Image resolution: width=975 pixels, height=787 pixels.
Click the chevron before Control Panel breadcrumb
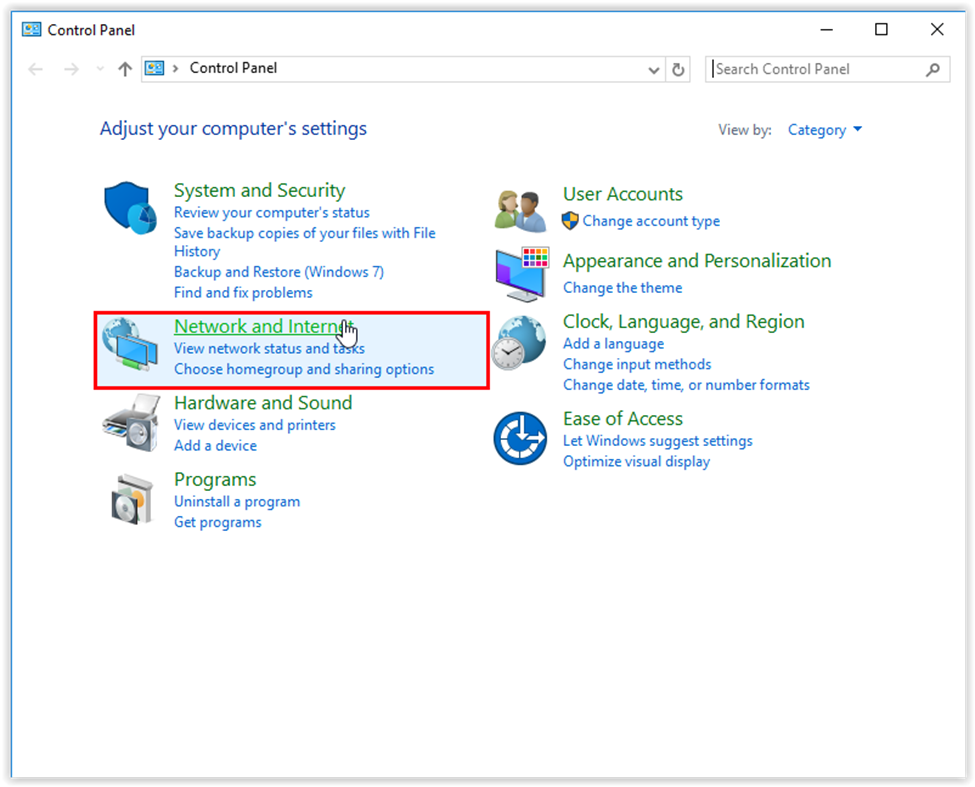pos(176,68)
